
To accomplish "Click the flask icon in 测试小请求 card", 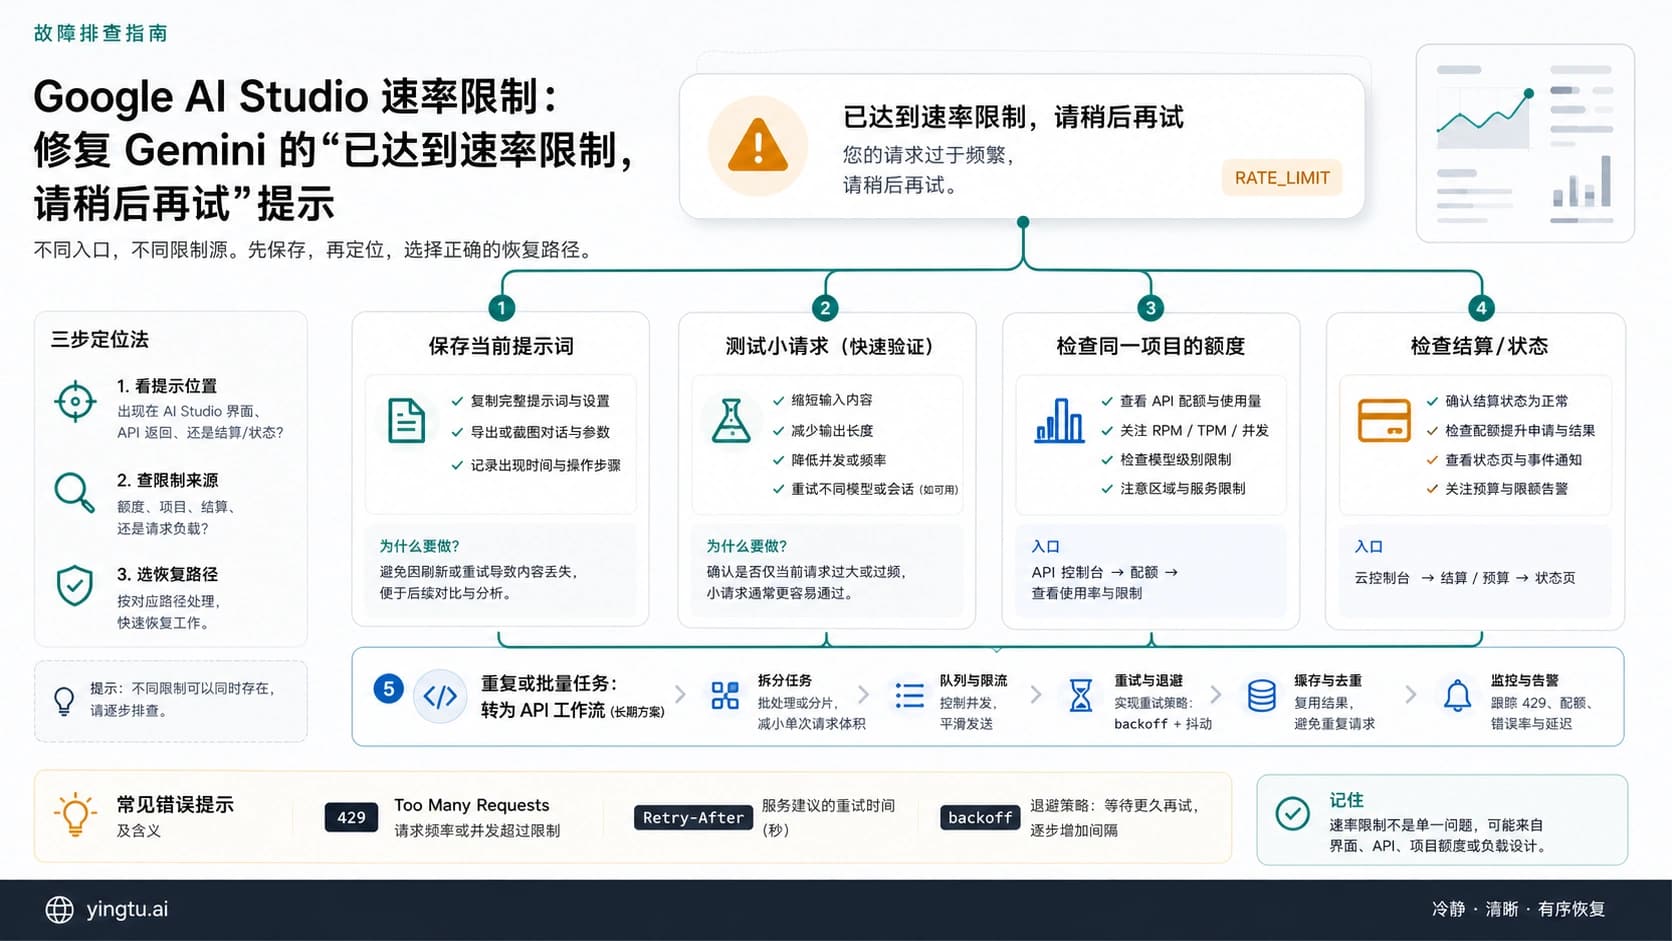I will [731, 420].
